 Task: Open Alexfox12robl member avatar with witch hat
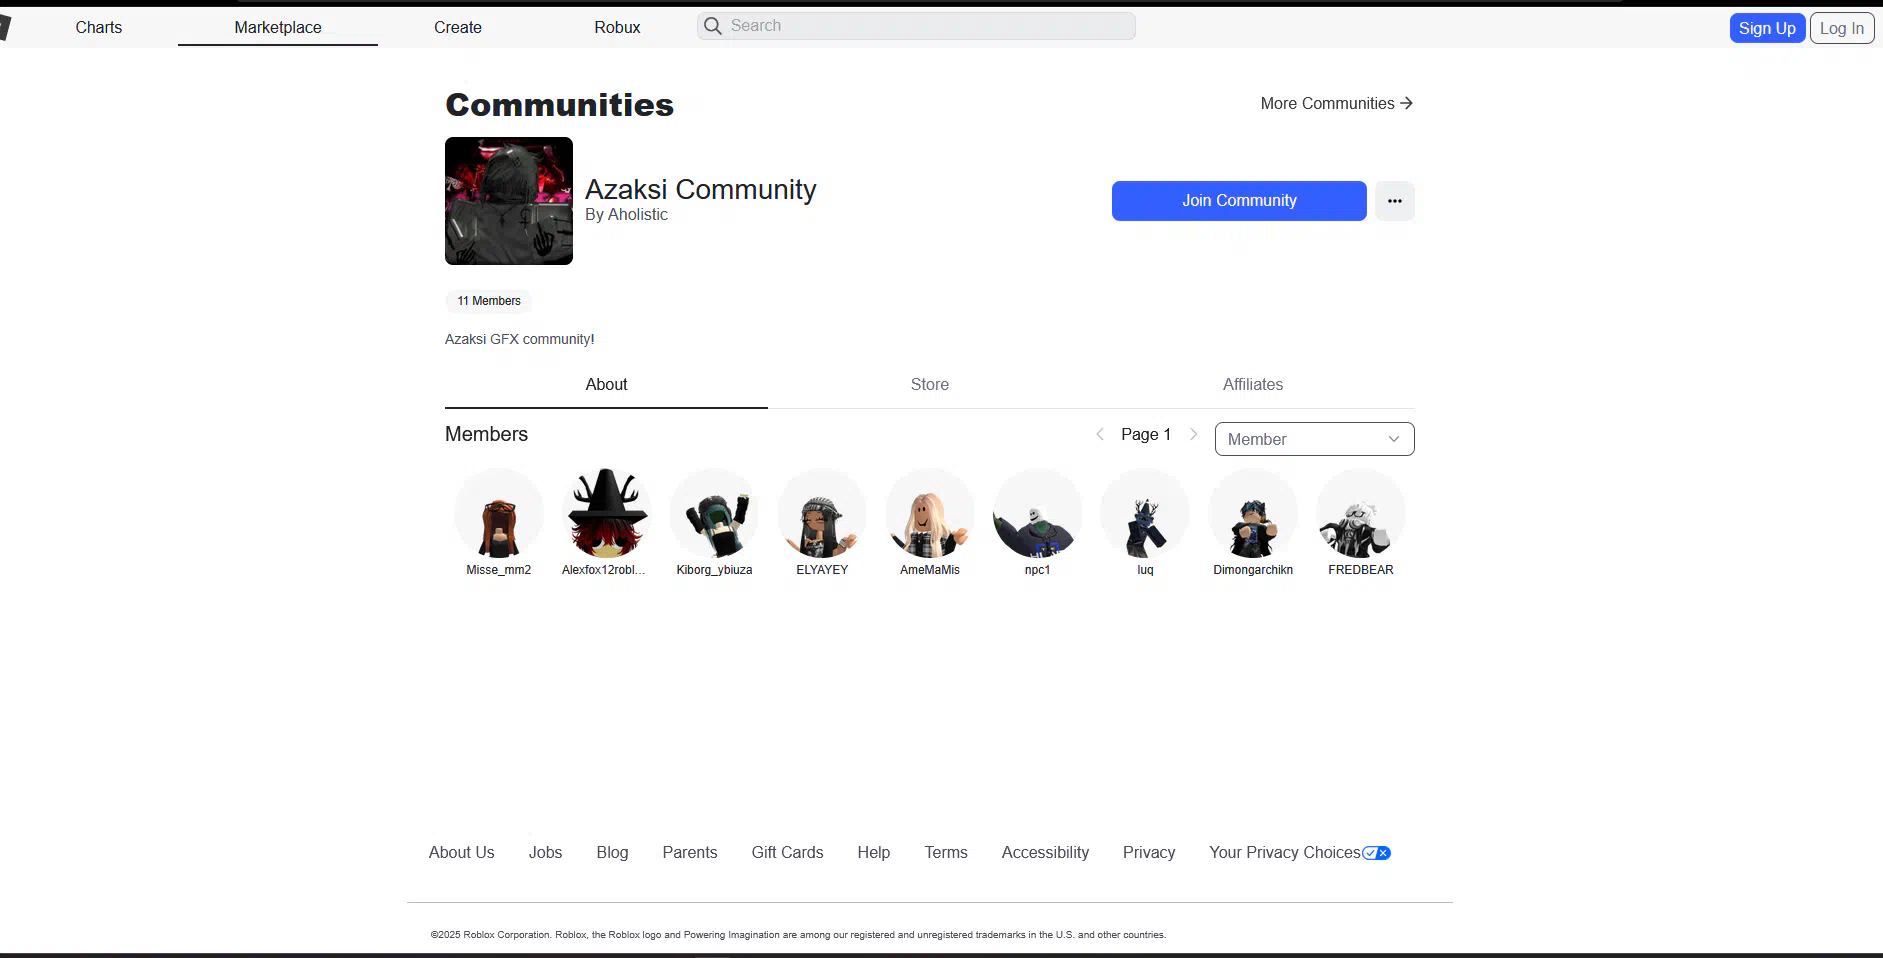(606, 514)
